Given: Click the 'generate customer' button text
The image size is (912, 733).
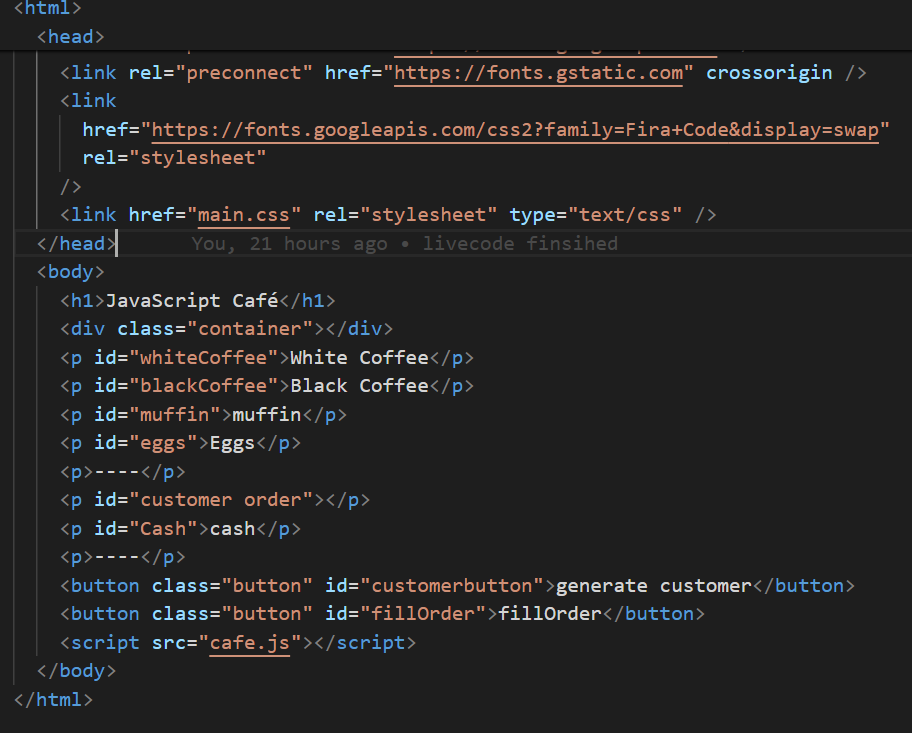Looking at the screenshot, I should (x=653, y=586).
